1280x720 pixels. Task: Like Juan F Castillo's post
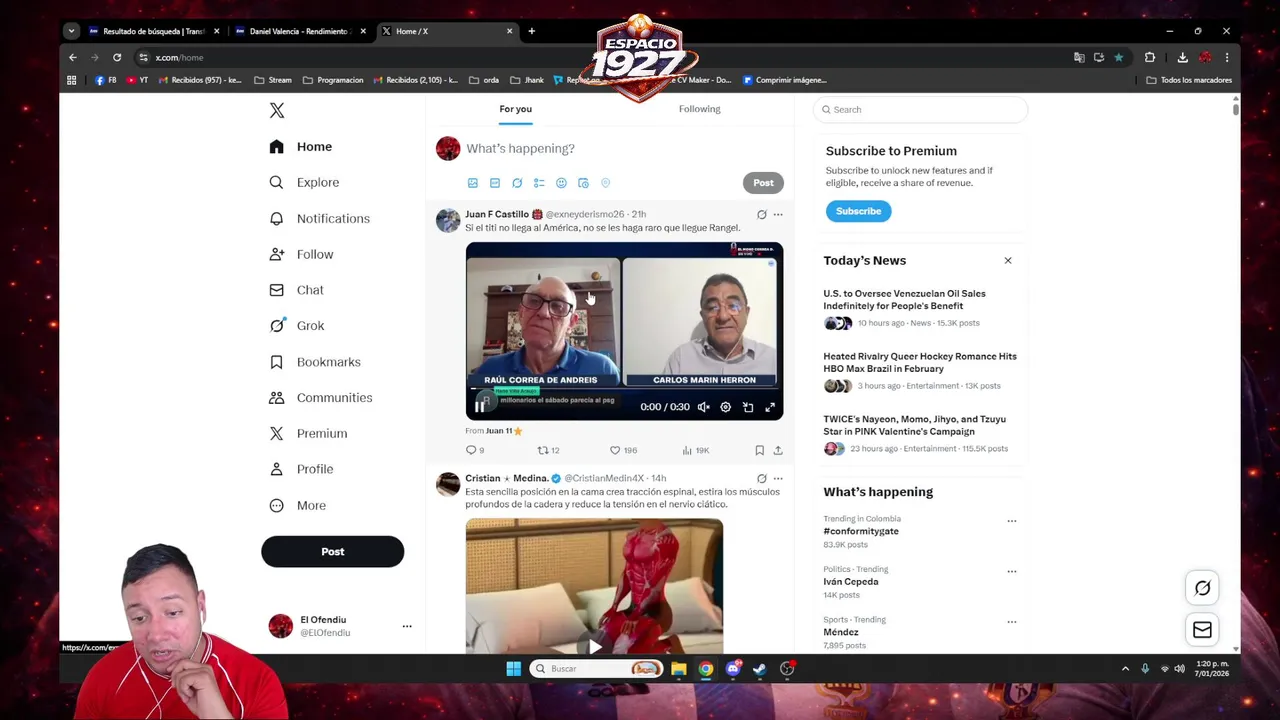[623, 450]
